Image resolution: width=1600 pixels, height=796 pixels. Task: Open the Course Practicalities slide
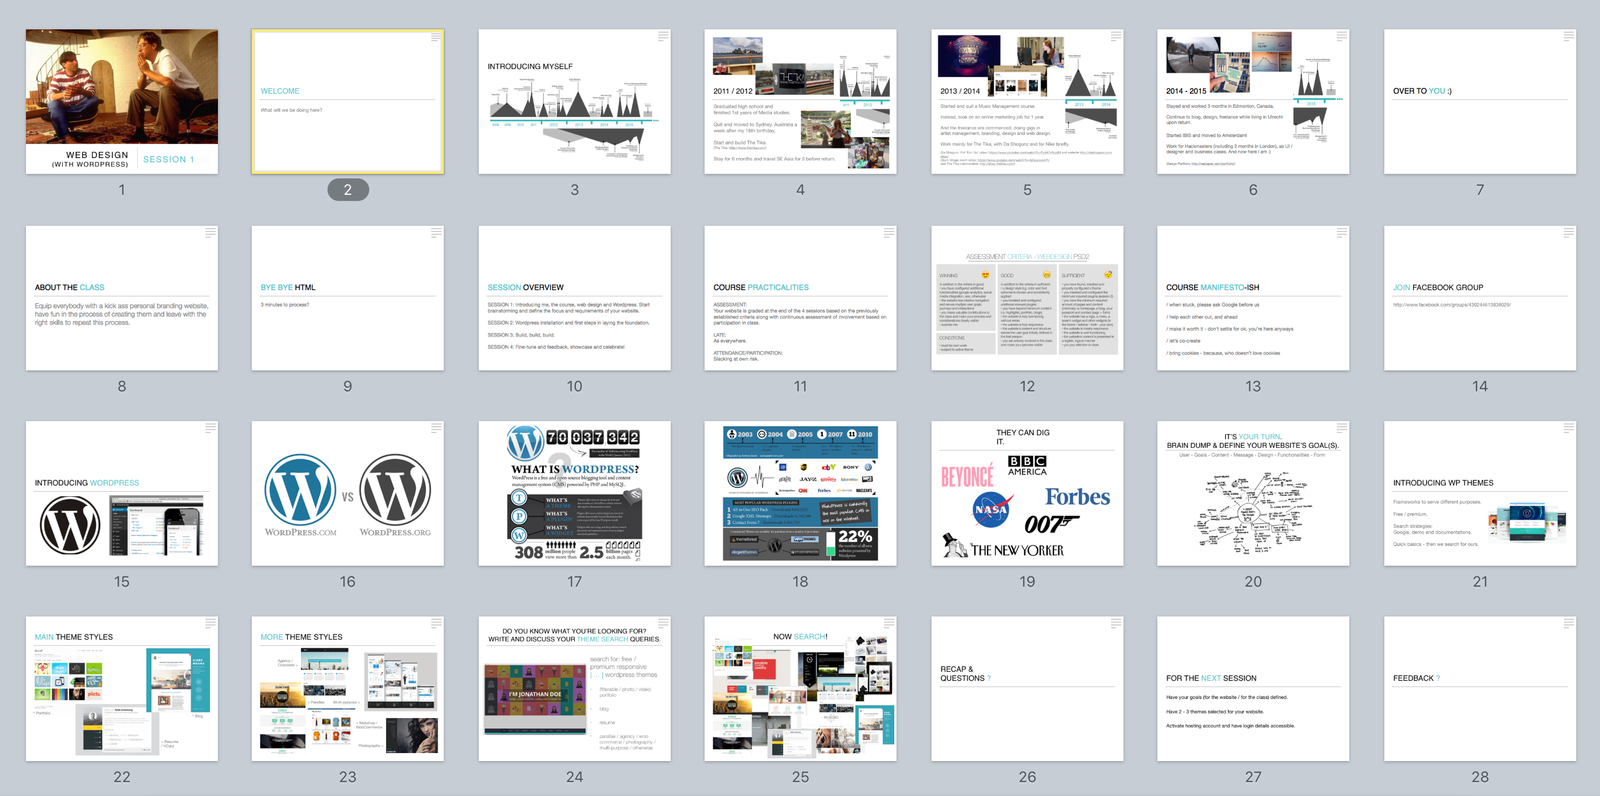tap(800, 298)
